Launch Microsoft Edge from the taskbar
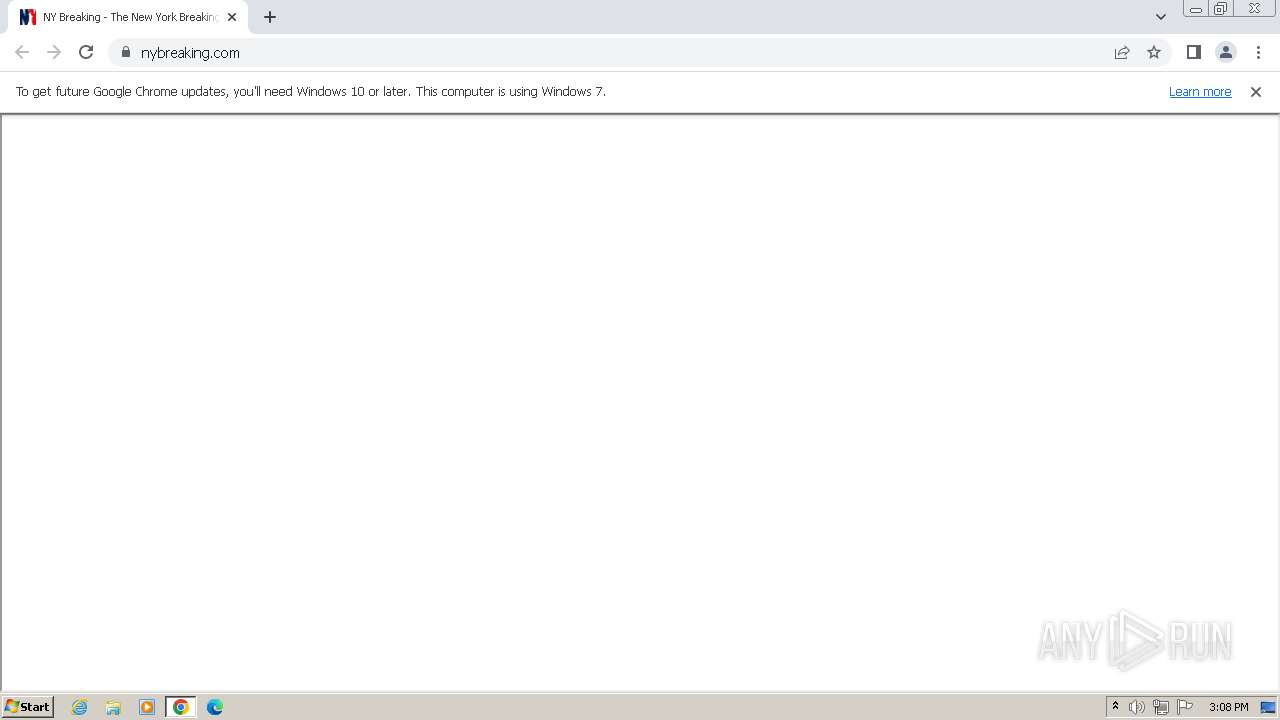This screenshot has width=1280, height=720. pyautogui.click(x=215, y=707)
